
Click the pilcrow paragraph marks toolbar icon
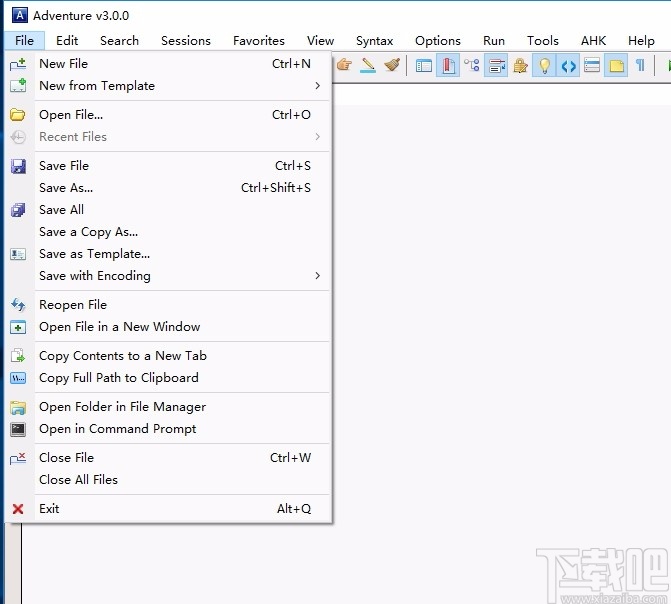[640, 65]
